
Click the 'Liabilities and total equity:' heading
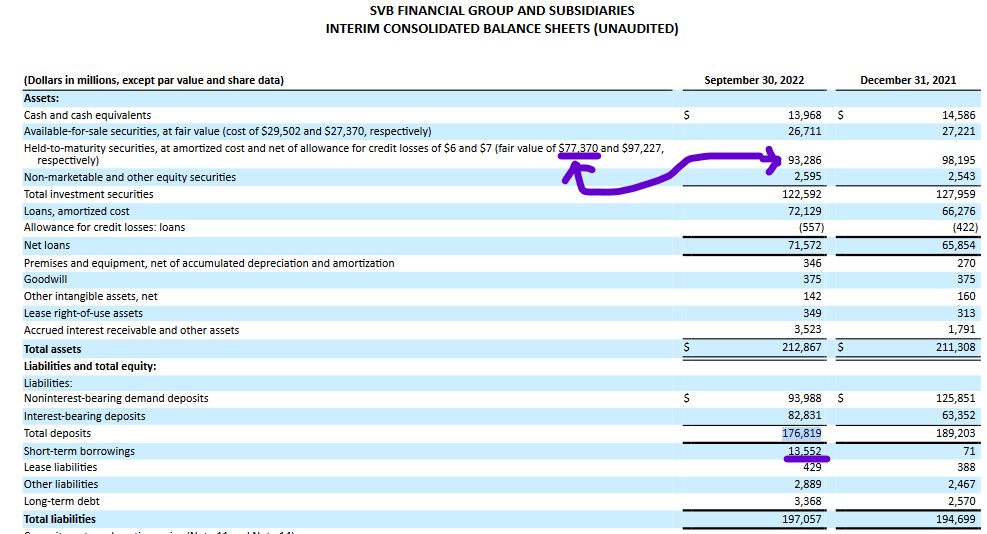90,366
